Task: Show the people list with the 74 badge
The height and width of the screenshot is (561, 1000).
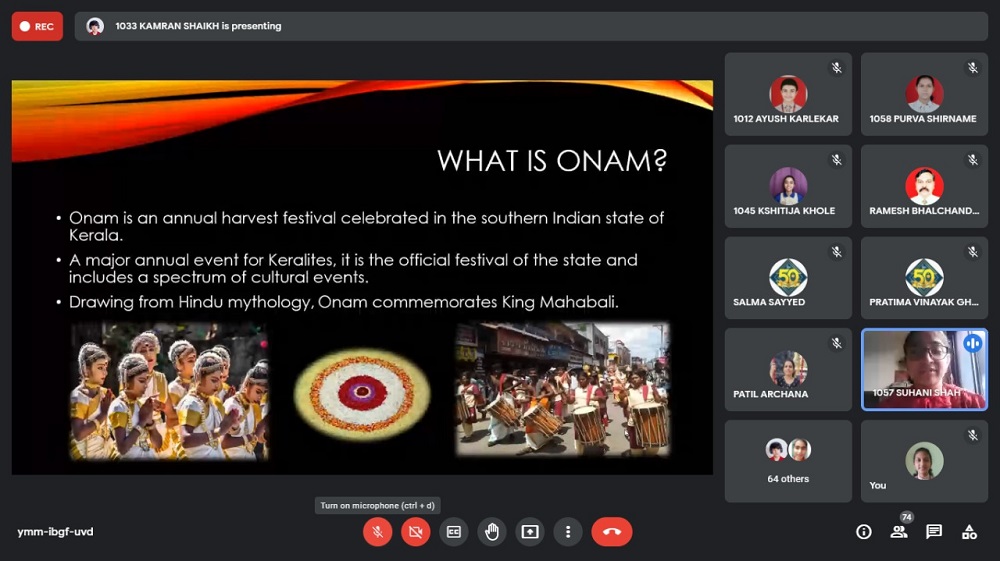Action: tap(899, 532)
